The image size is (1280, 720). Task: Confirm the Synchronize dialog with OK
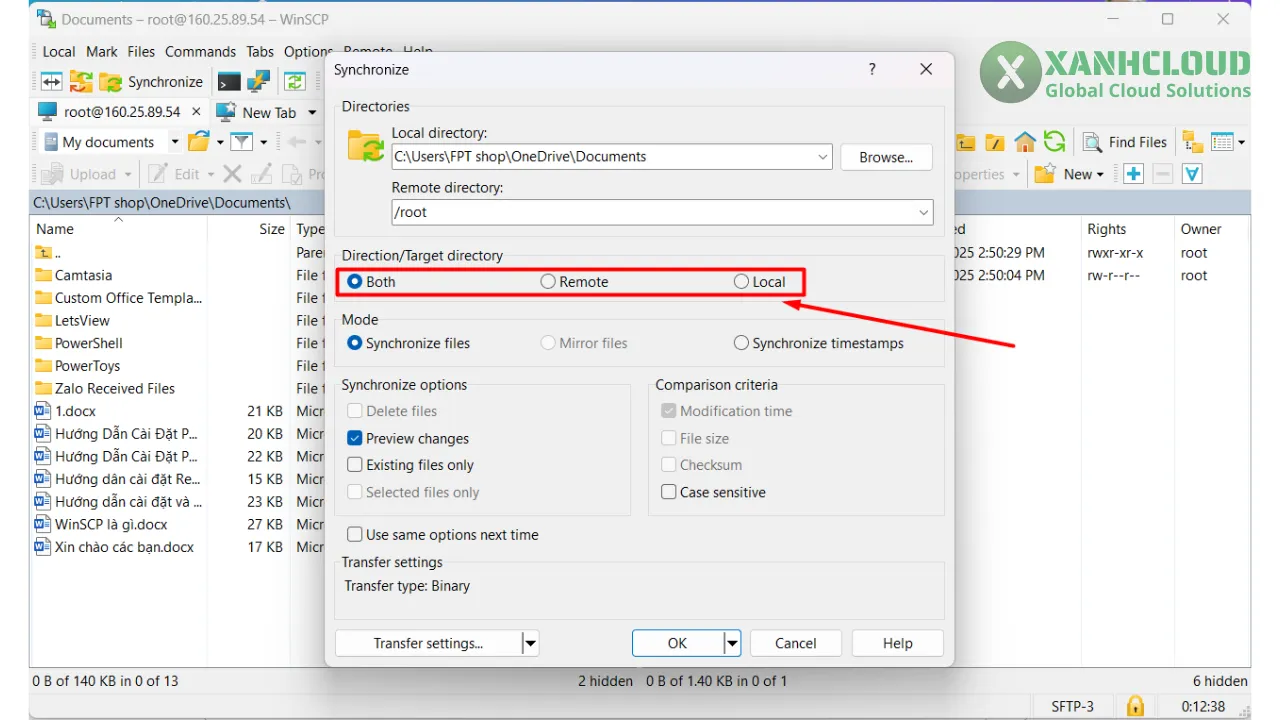677,643
